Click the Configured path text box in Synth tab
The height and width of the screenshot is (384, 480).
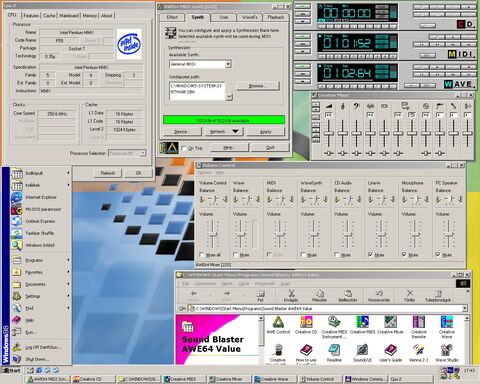coord(197,91)
